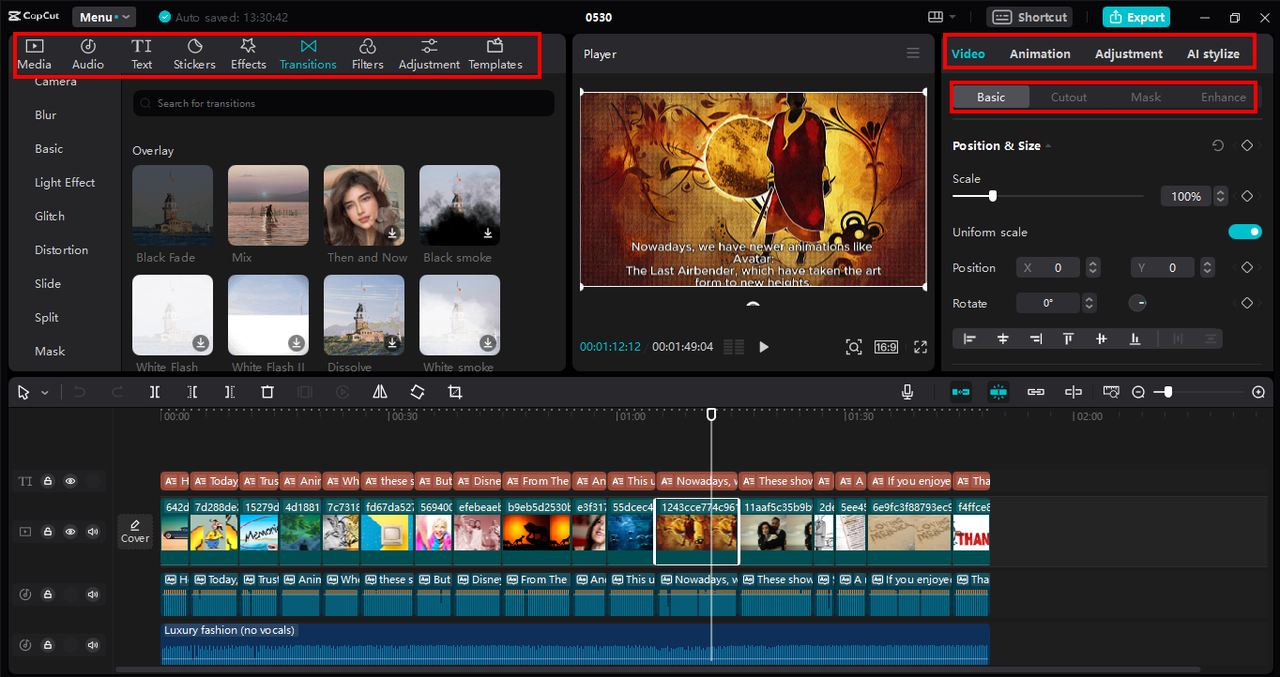This screenshot has width=1280, height=677.
Task: Open the Text panel
Action: [142, 54]
